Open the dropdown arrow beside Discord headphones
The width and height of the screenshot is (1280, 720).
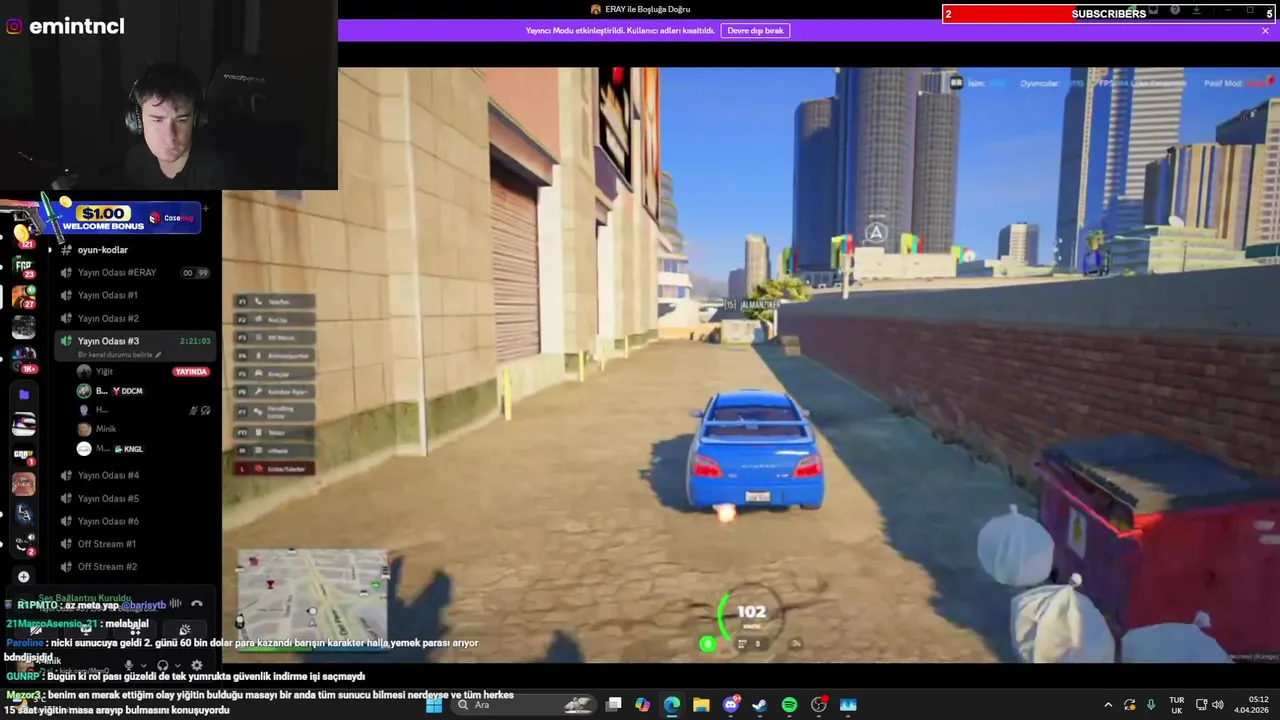[x=178, y=665]
